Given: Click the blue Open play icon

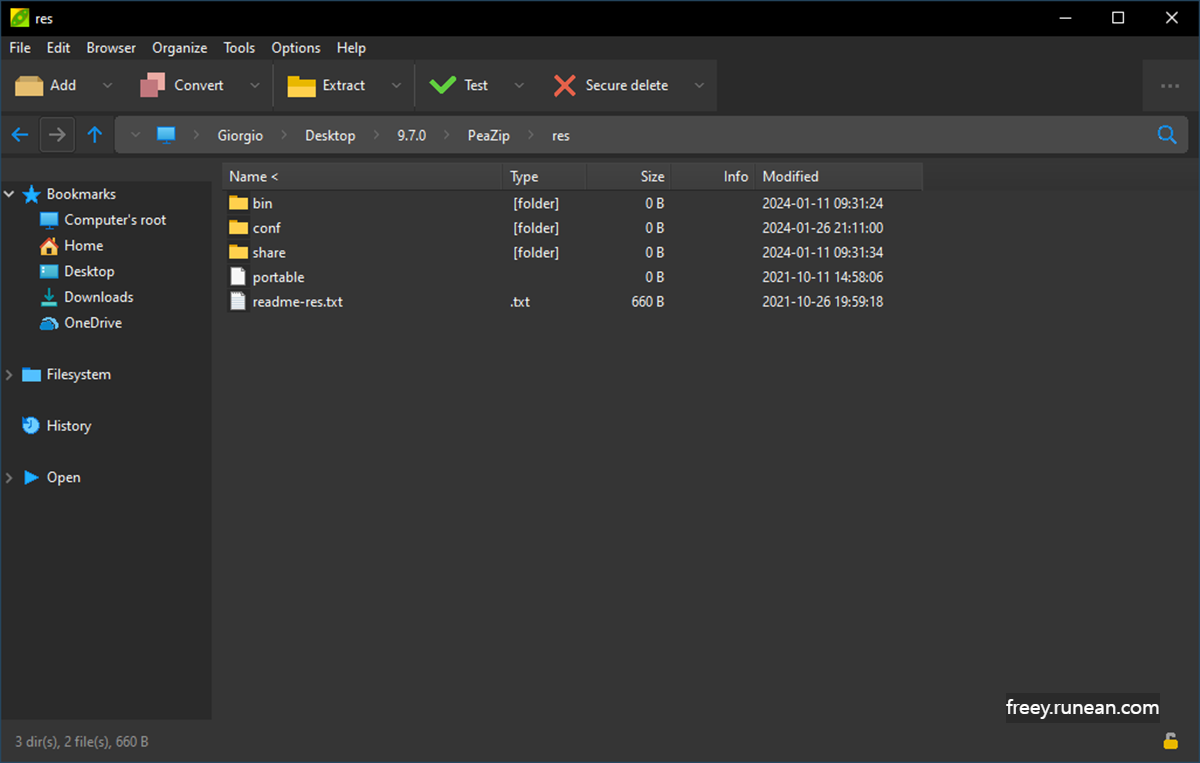Looking at the screenshot, I should [x=31, y=478].
